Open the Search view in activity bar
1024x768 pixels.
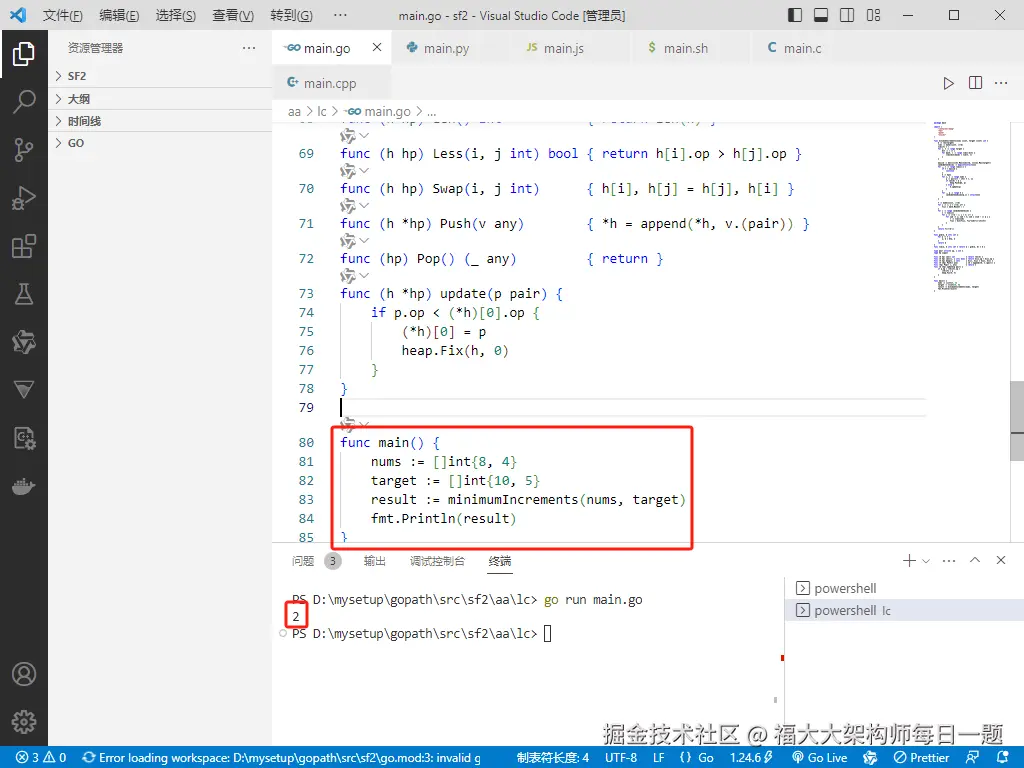click(24, 101)
